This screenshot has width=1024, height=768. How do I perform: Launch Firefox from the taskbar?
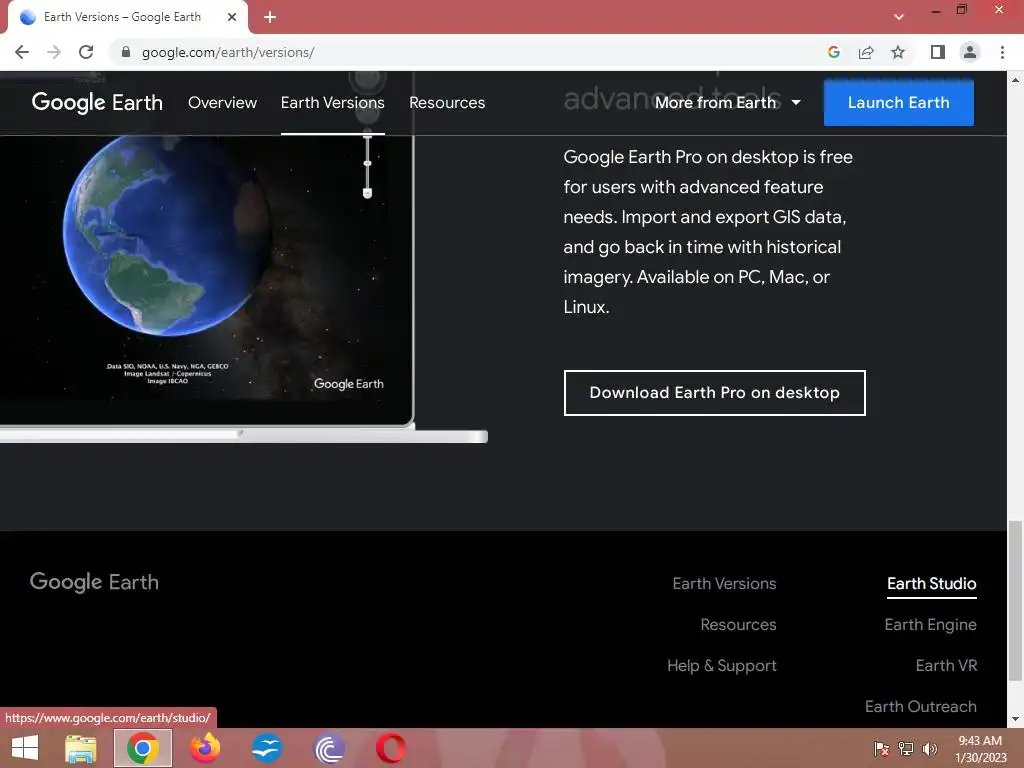point(205,748)
